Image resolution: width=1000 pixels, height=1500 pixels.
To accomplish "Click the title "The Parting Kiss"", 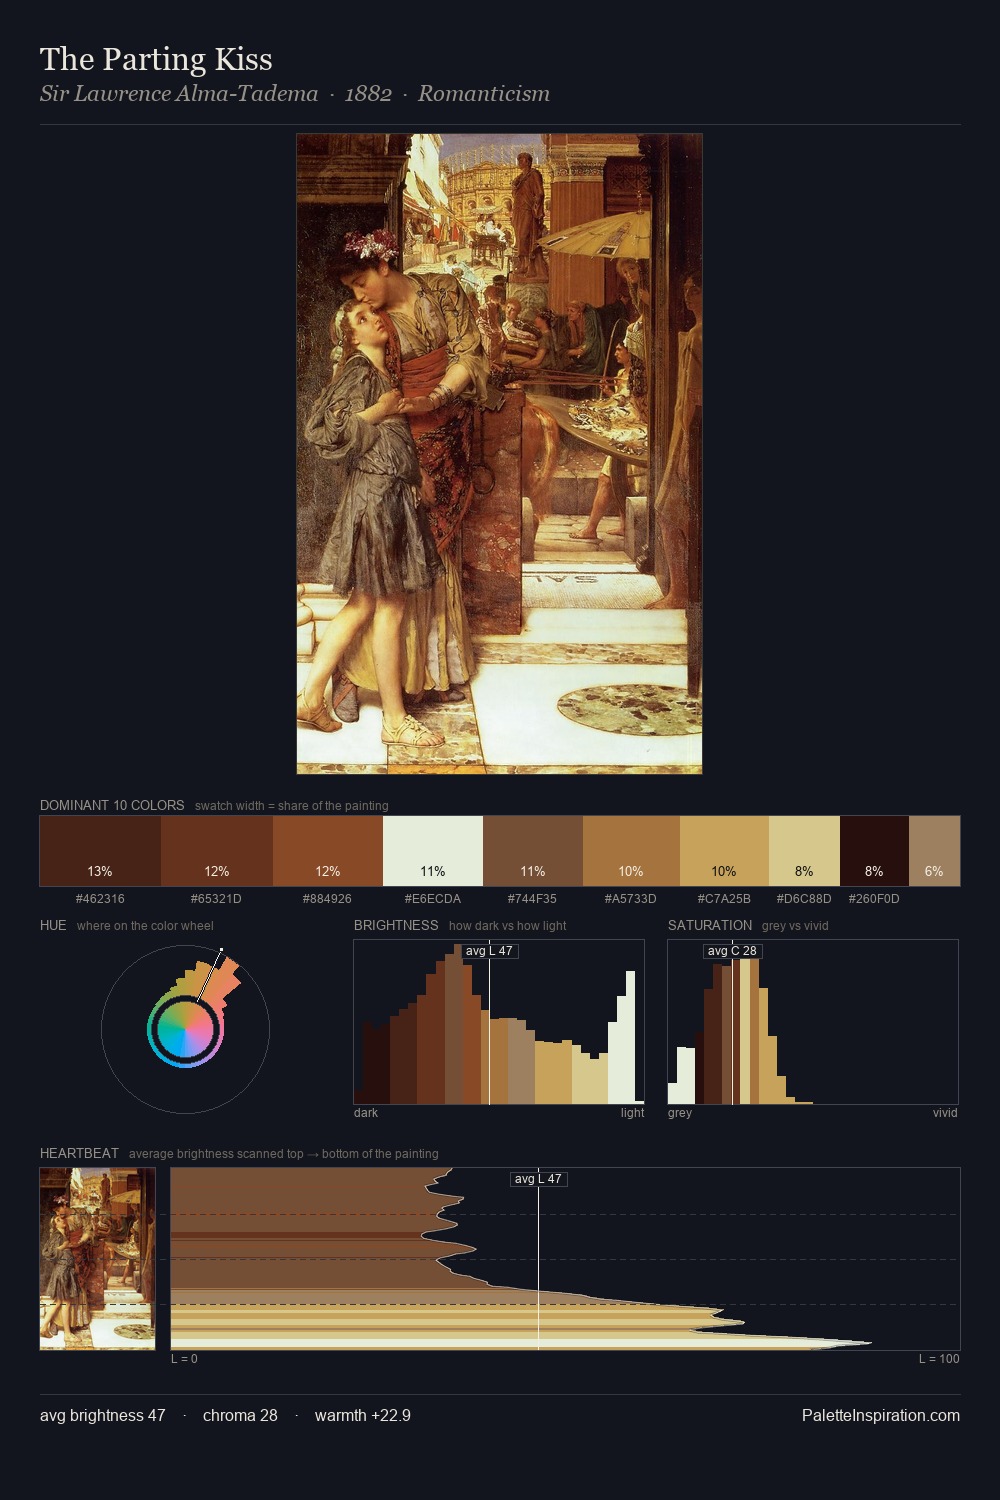I will click(x=156, y=59).
